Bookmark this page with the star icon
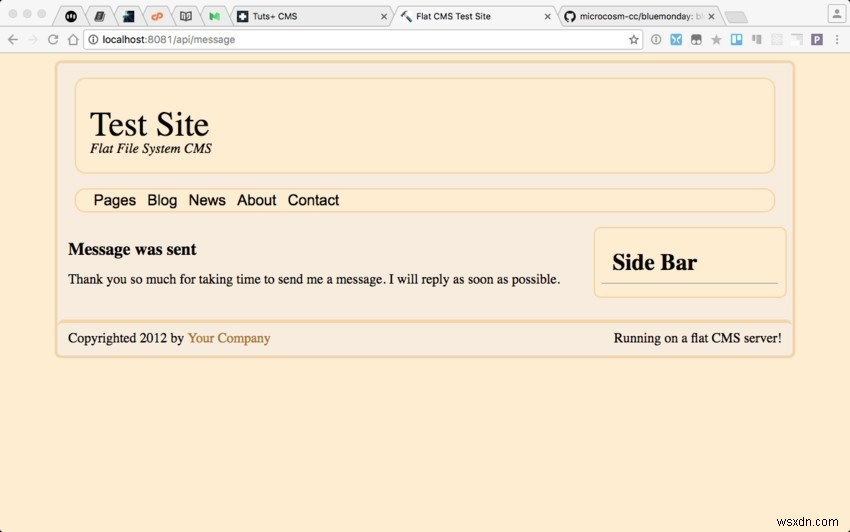The height and width of the screenshot is (532, 850). pyautogui.click(x=633, y=40)
